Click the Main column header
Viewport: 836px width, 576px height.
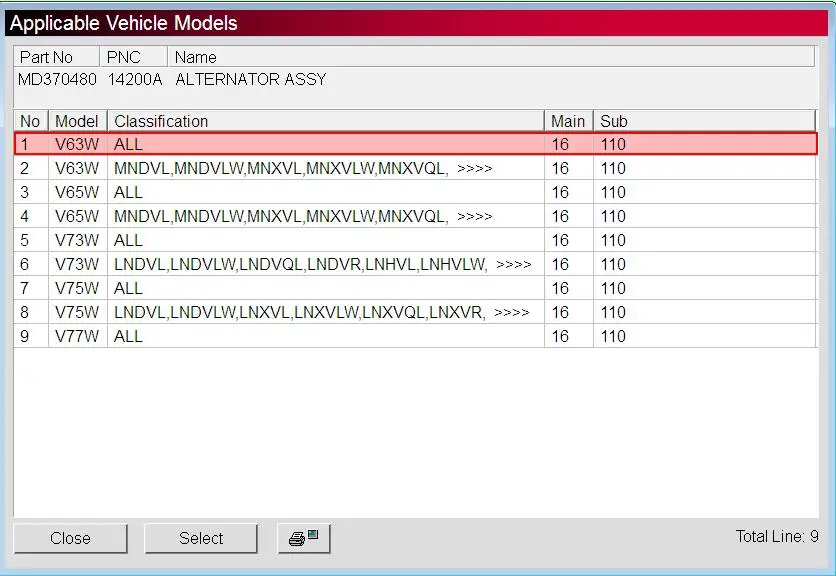point(569,121)
